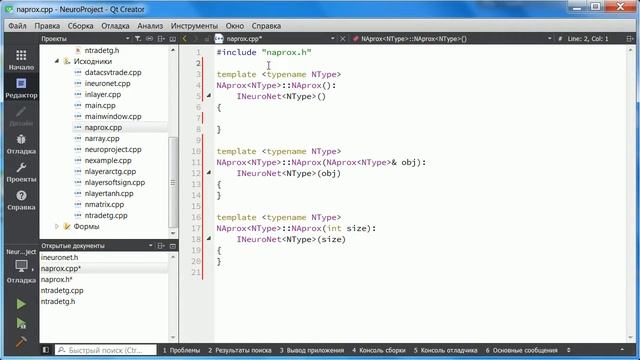Close the naprox.cpp document
This screenshot has height=360, width=640.
click(x=342, y=39)
